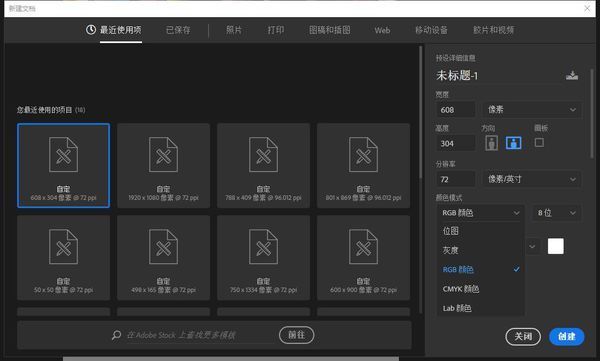Image resolution: width=600 pixels, height=361 pixels.
Task: Choose RGB 颜色 in color mode list
Action: (x=480, y=270)
